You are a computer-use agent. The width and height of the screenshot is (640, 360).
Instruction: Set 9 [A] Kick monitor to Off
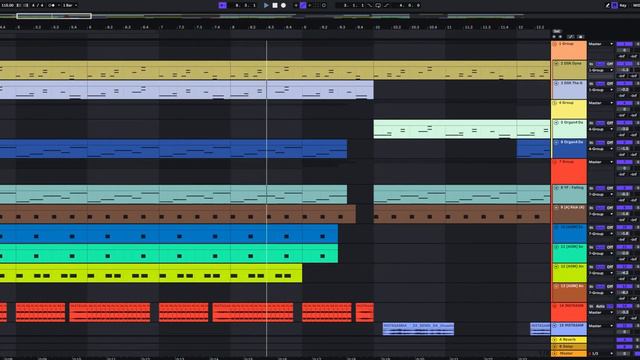point(610,208)
